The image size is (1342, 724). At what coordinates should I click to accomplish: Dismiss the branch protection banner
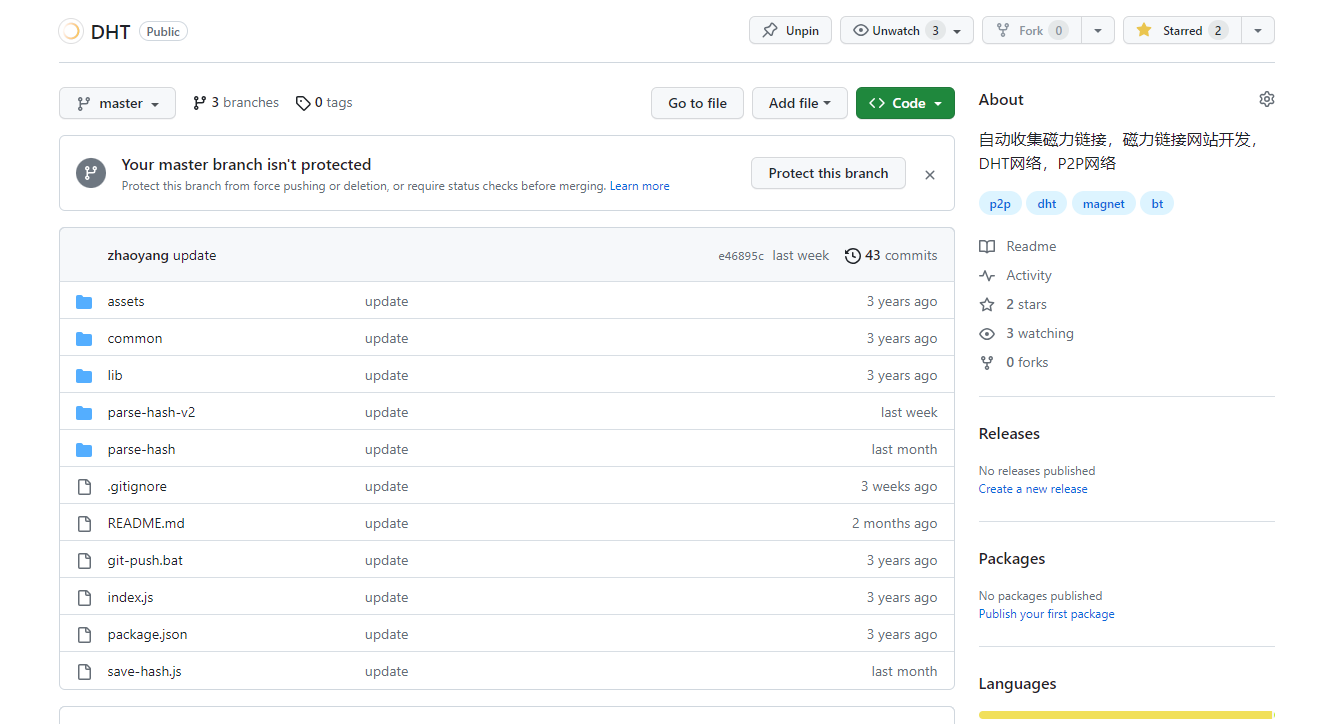point(930,175)
